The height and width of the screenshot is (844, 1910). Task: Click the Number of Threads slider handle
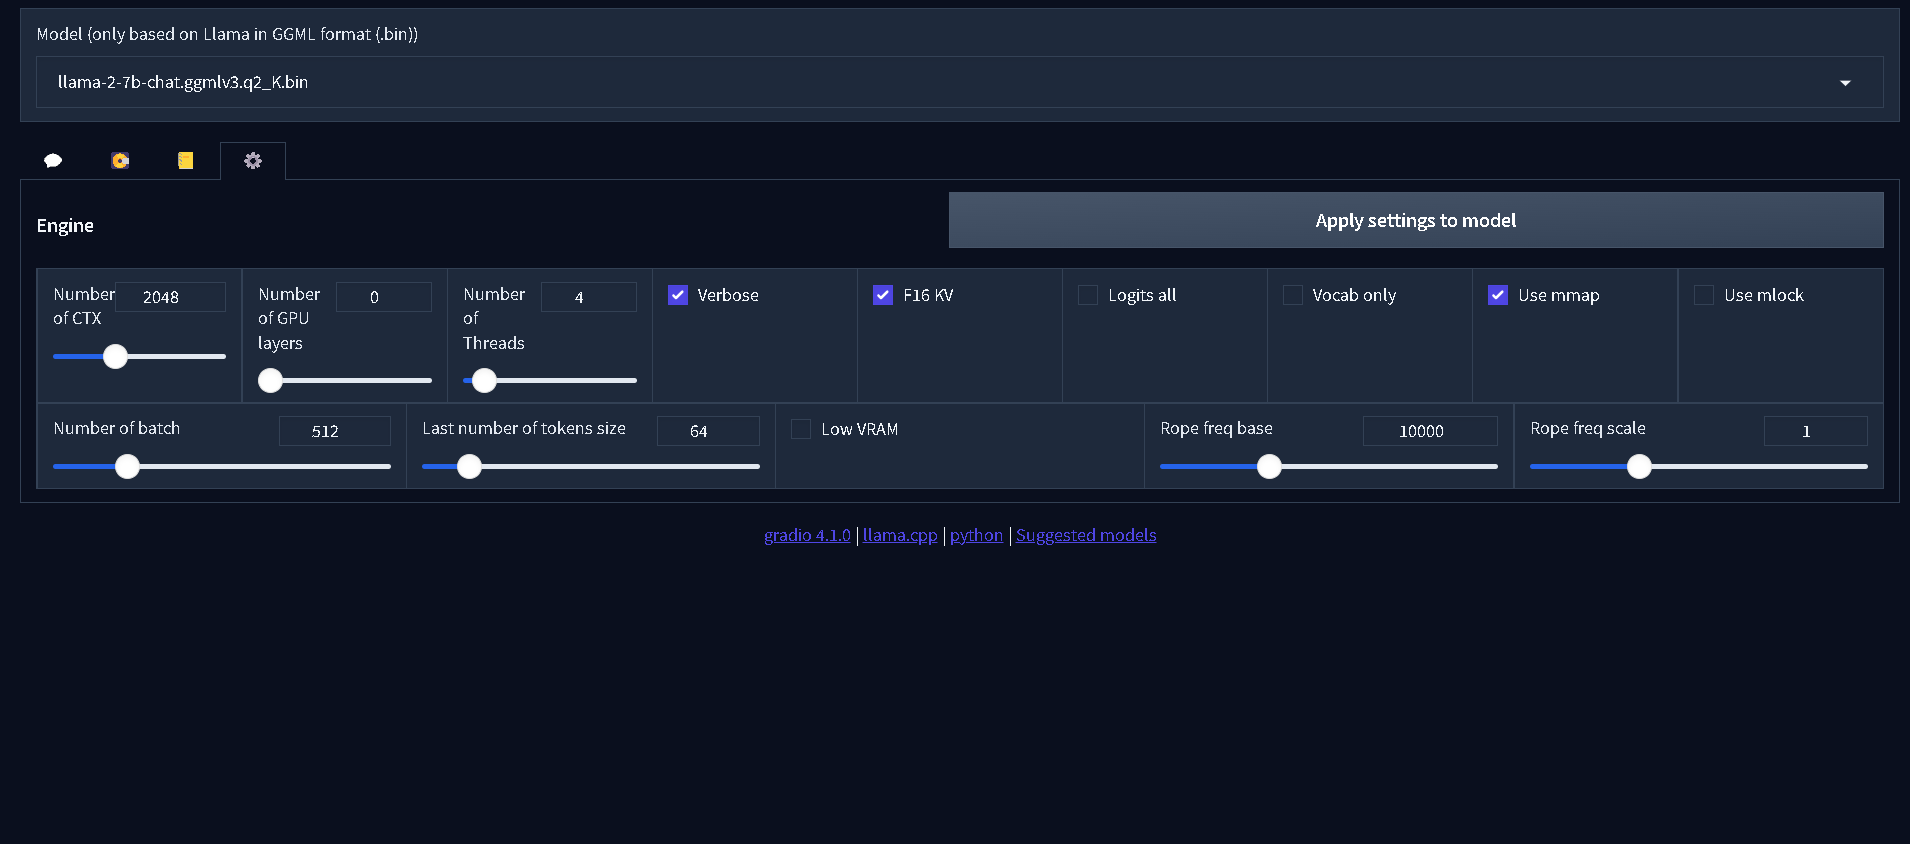point(484,380)
